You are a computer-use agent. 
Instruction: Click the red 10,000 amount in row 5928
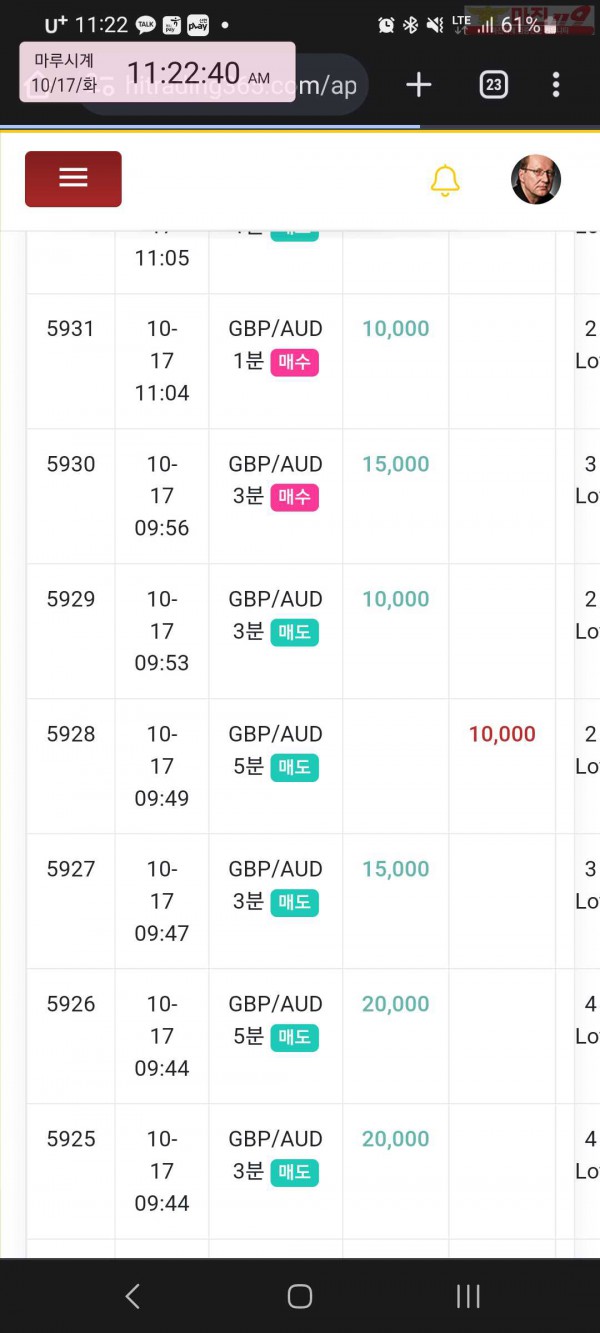point(502,734)
